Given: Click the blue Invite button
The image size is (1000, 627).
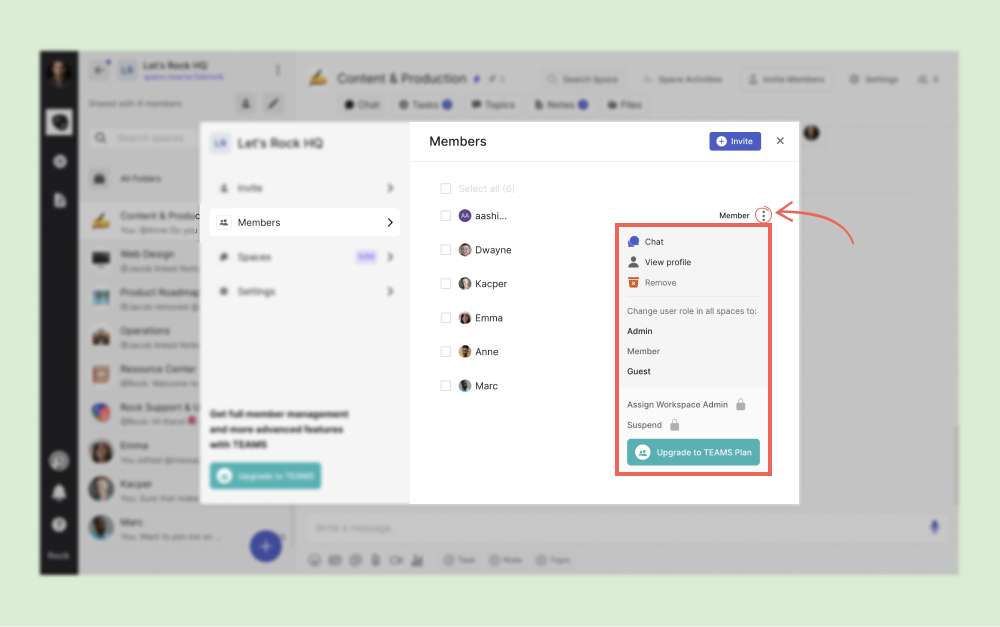Looking at the screenshot, I should click(x=735, y=141).
